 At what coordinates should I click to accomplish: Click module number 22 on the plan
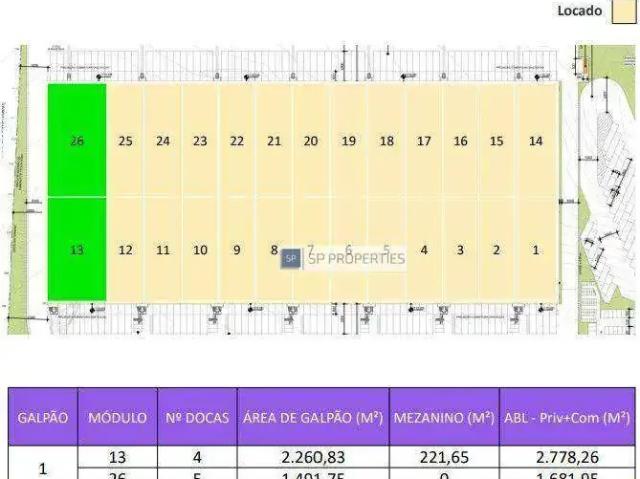pos(237,141)
